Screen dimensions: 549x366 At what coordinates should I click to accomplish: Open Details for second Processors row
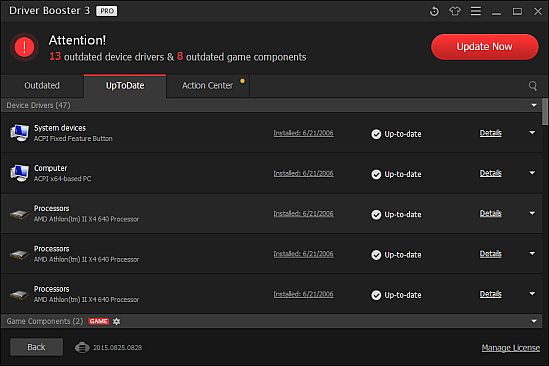[x=491, y=254]
